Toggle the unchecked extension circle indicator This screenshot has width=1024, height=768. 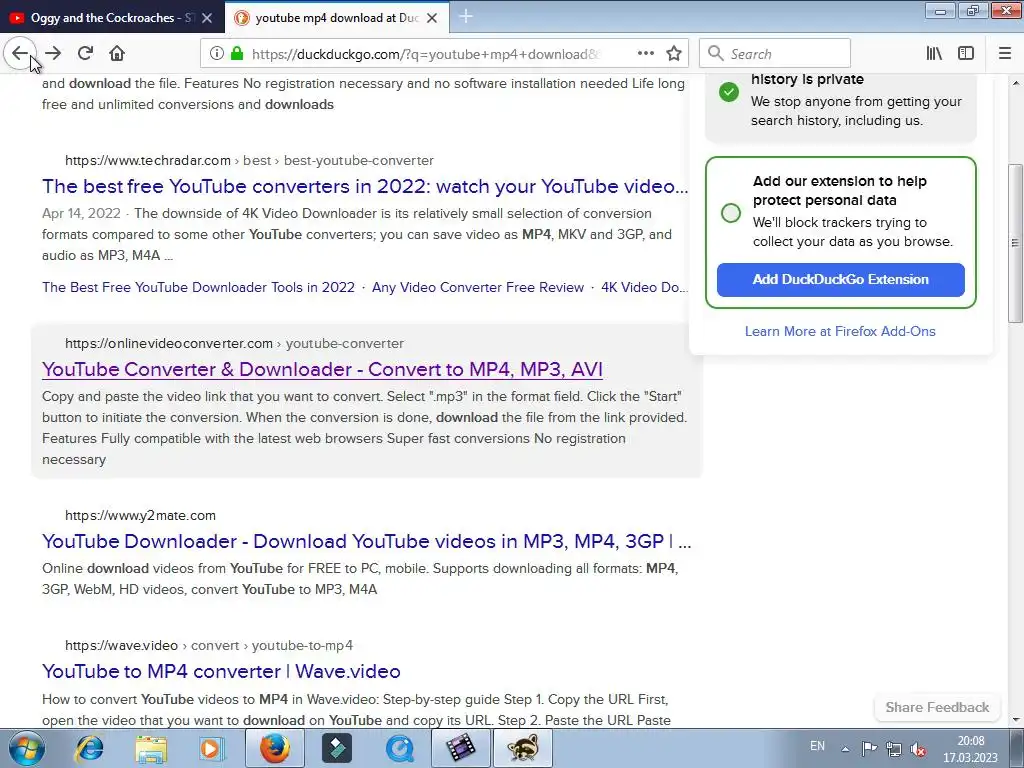pos(731,213)
